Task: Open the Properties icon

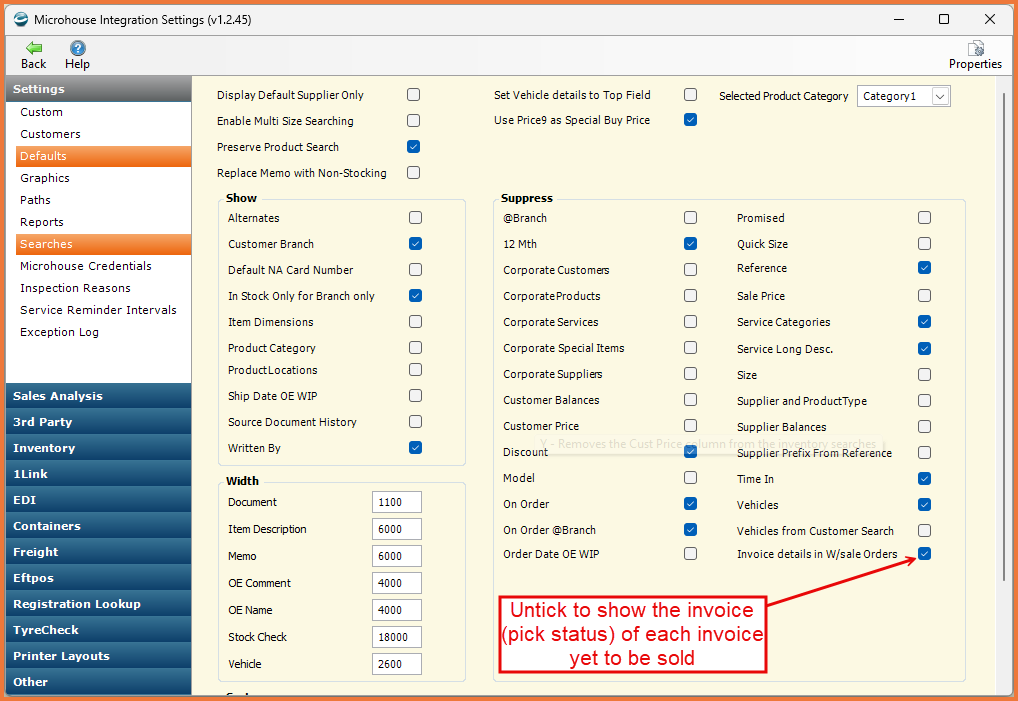Action: [975, 48]
